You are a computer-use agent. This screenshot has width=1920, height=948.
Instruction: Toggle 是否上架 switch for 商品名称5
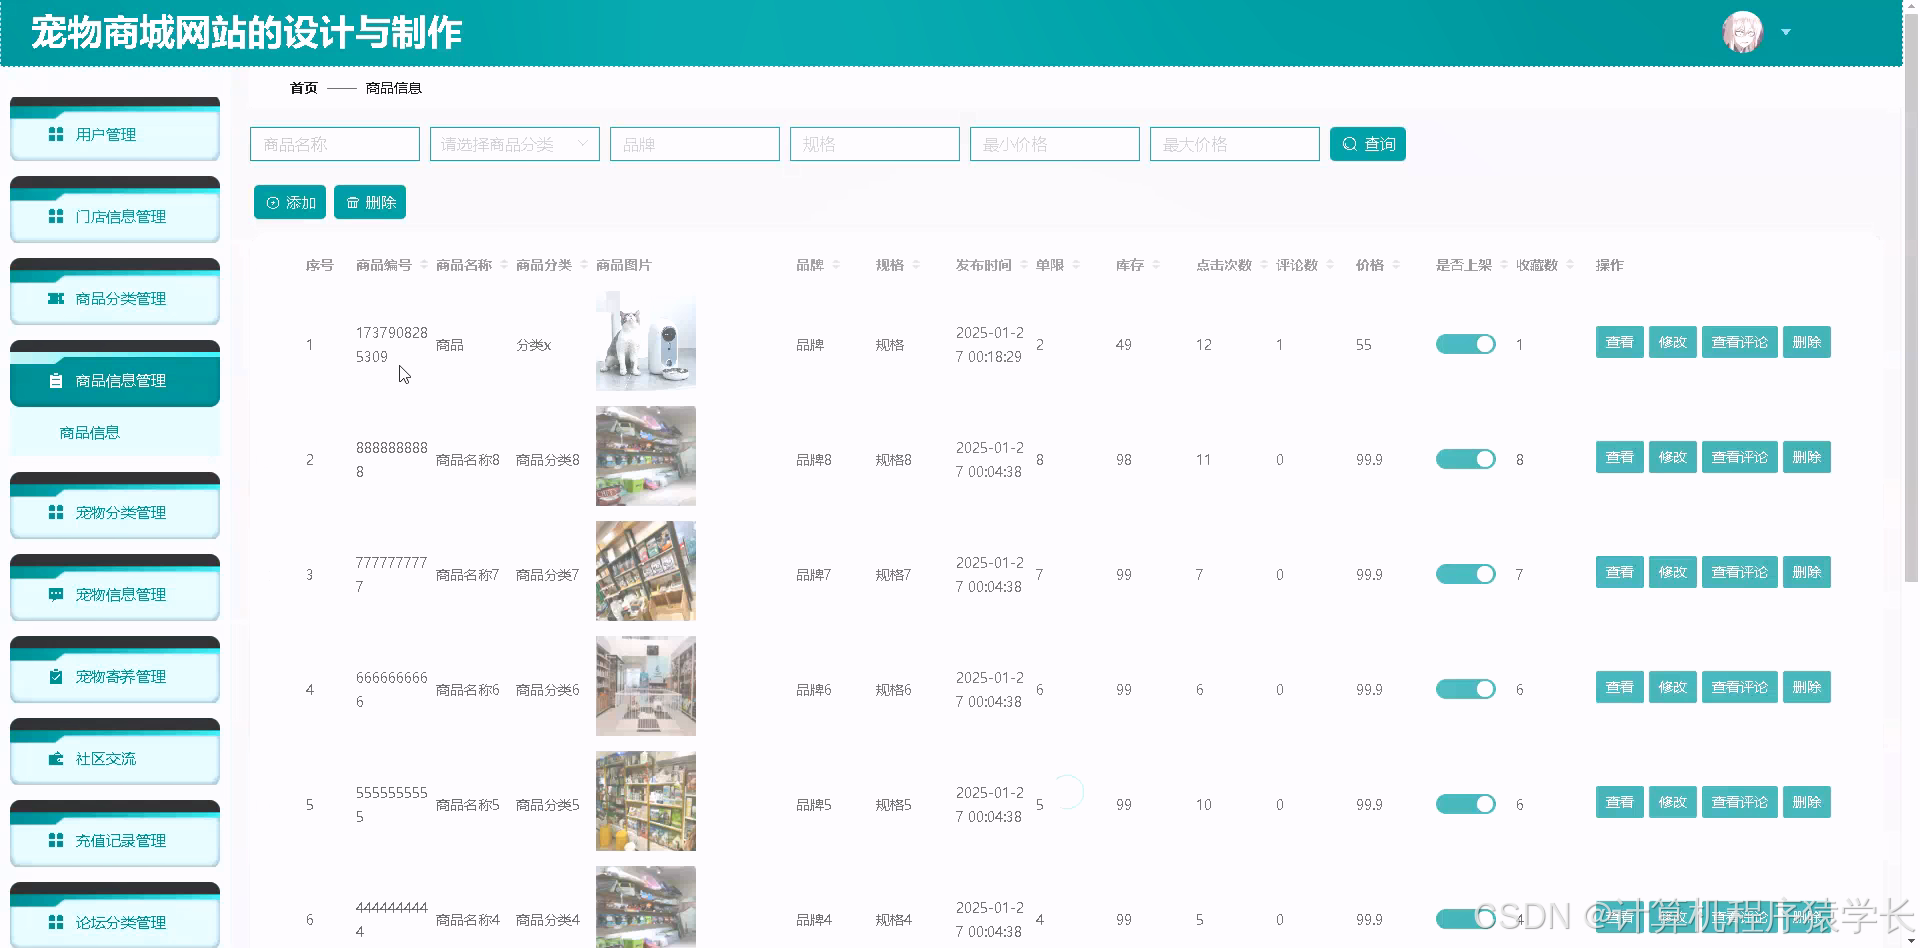coord(1466,804)
